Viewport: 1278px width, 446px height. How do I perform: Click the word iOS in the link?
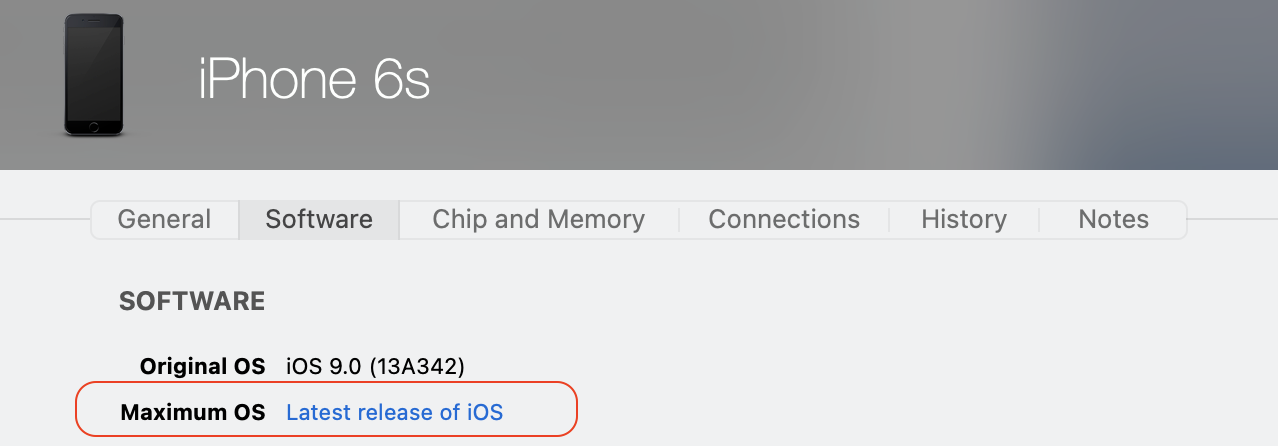click(484, 412)
